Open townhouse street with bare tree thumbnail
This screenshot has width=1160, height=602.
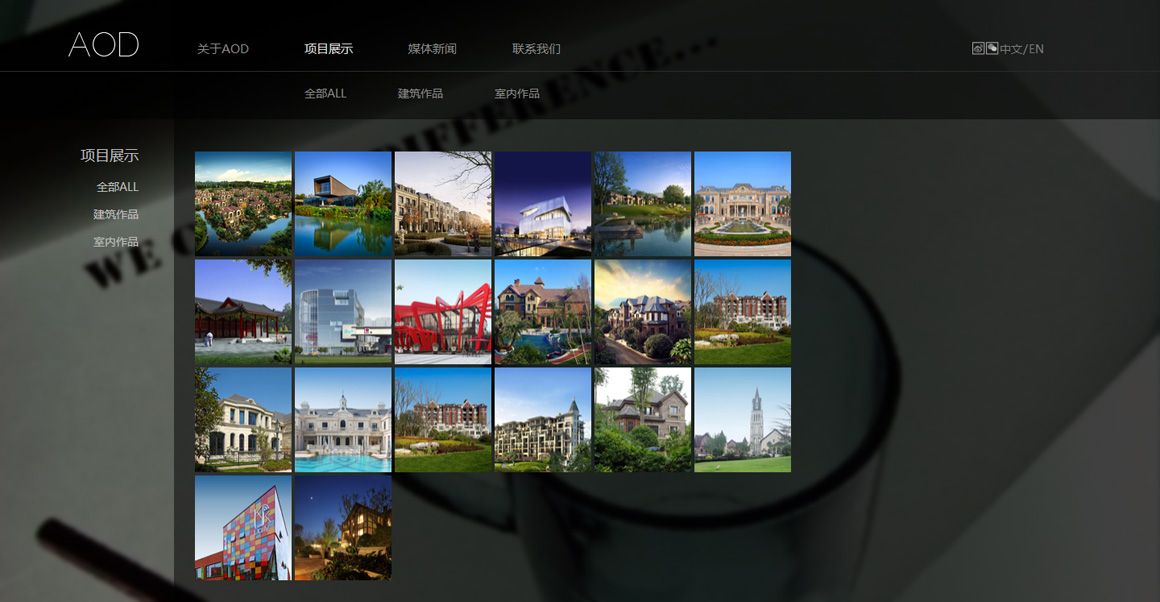[443, 204]
